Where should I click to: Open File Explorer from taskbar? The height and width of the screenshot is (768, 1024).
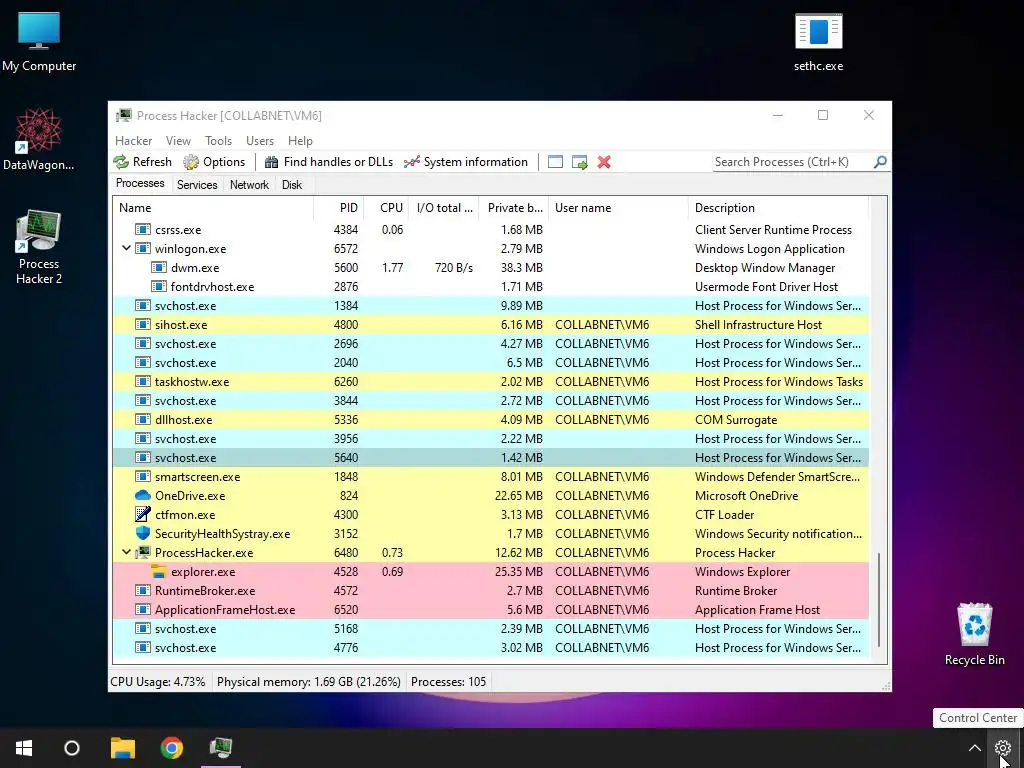point(123,748)
